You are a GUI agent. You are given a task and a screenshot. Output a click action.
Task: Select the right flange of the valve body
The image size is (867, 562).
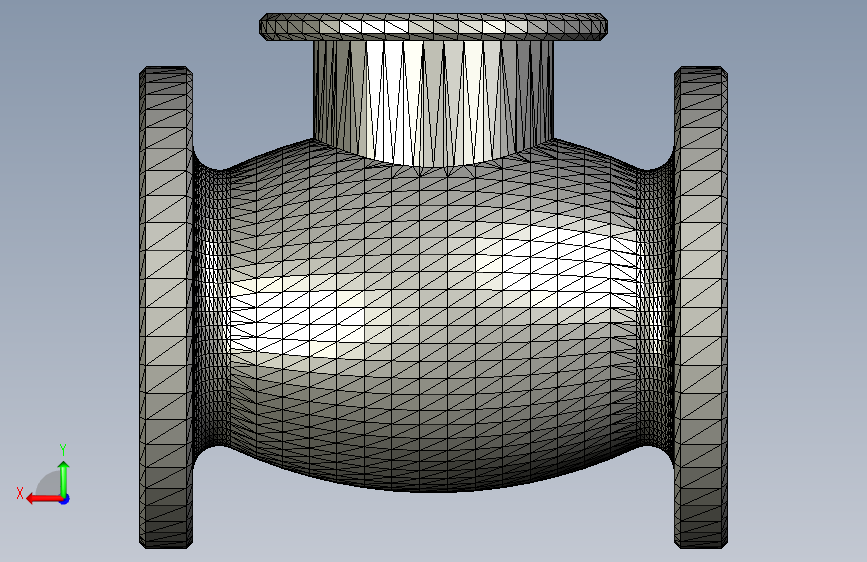pos(701,308)
